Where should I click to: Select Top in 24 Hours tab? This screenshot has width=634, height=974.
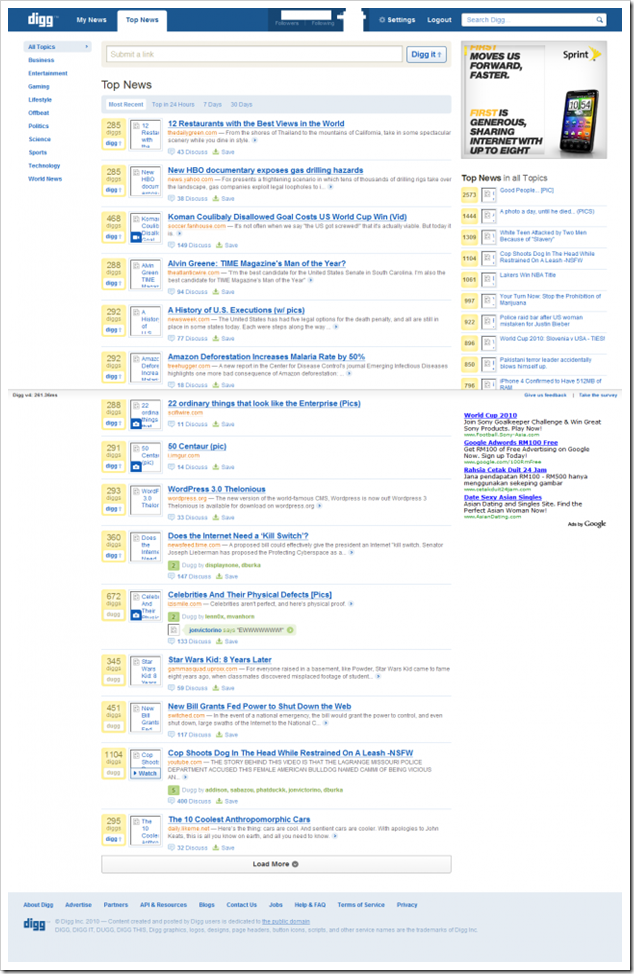[x=173, y=104]
